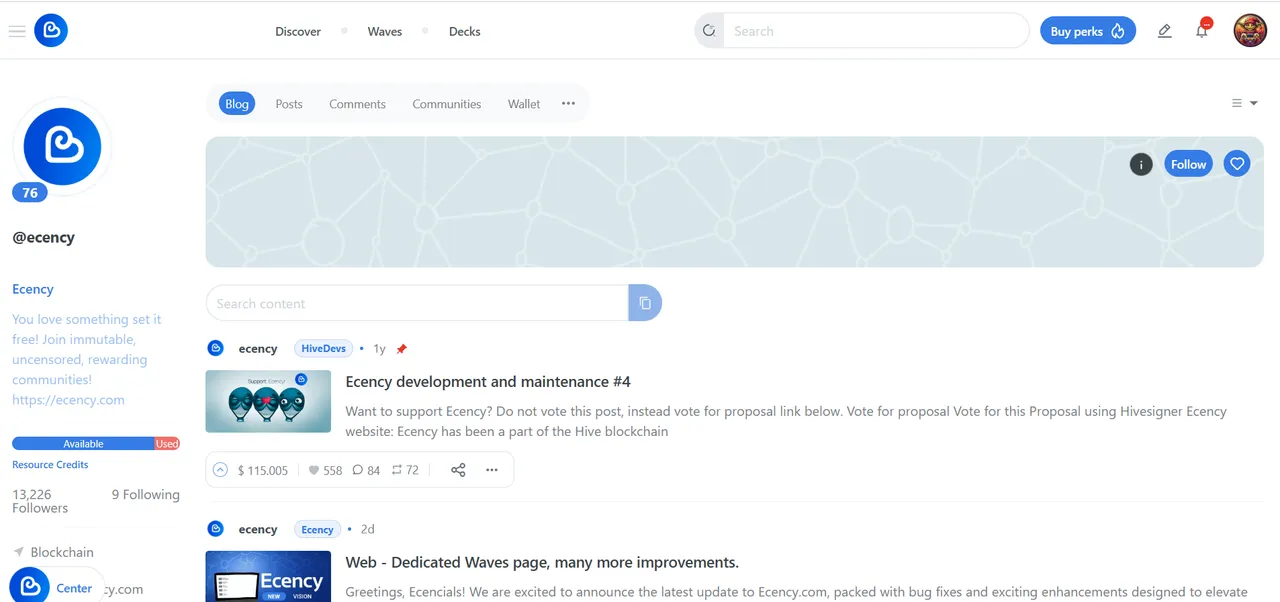Open the user avatar menu
Viewport: 1280px width, 602px height.
point(1250,31)
